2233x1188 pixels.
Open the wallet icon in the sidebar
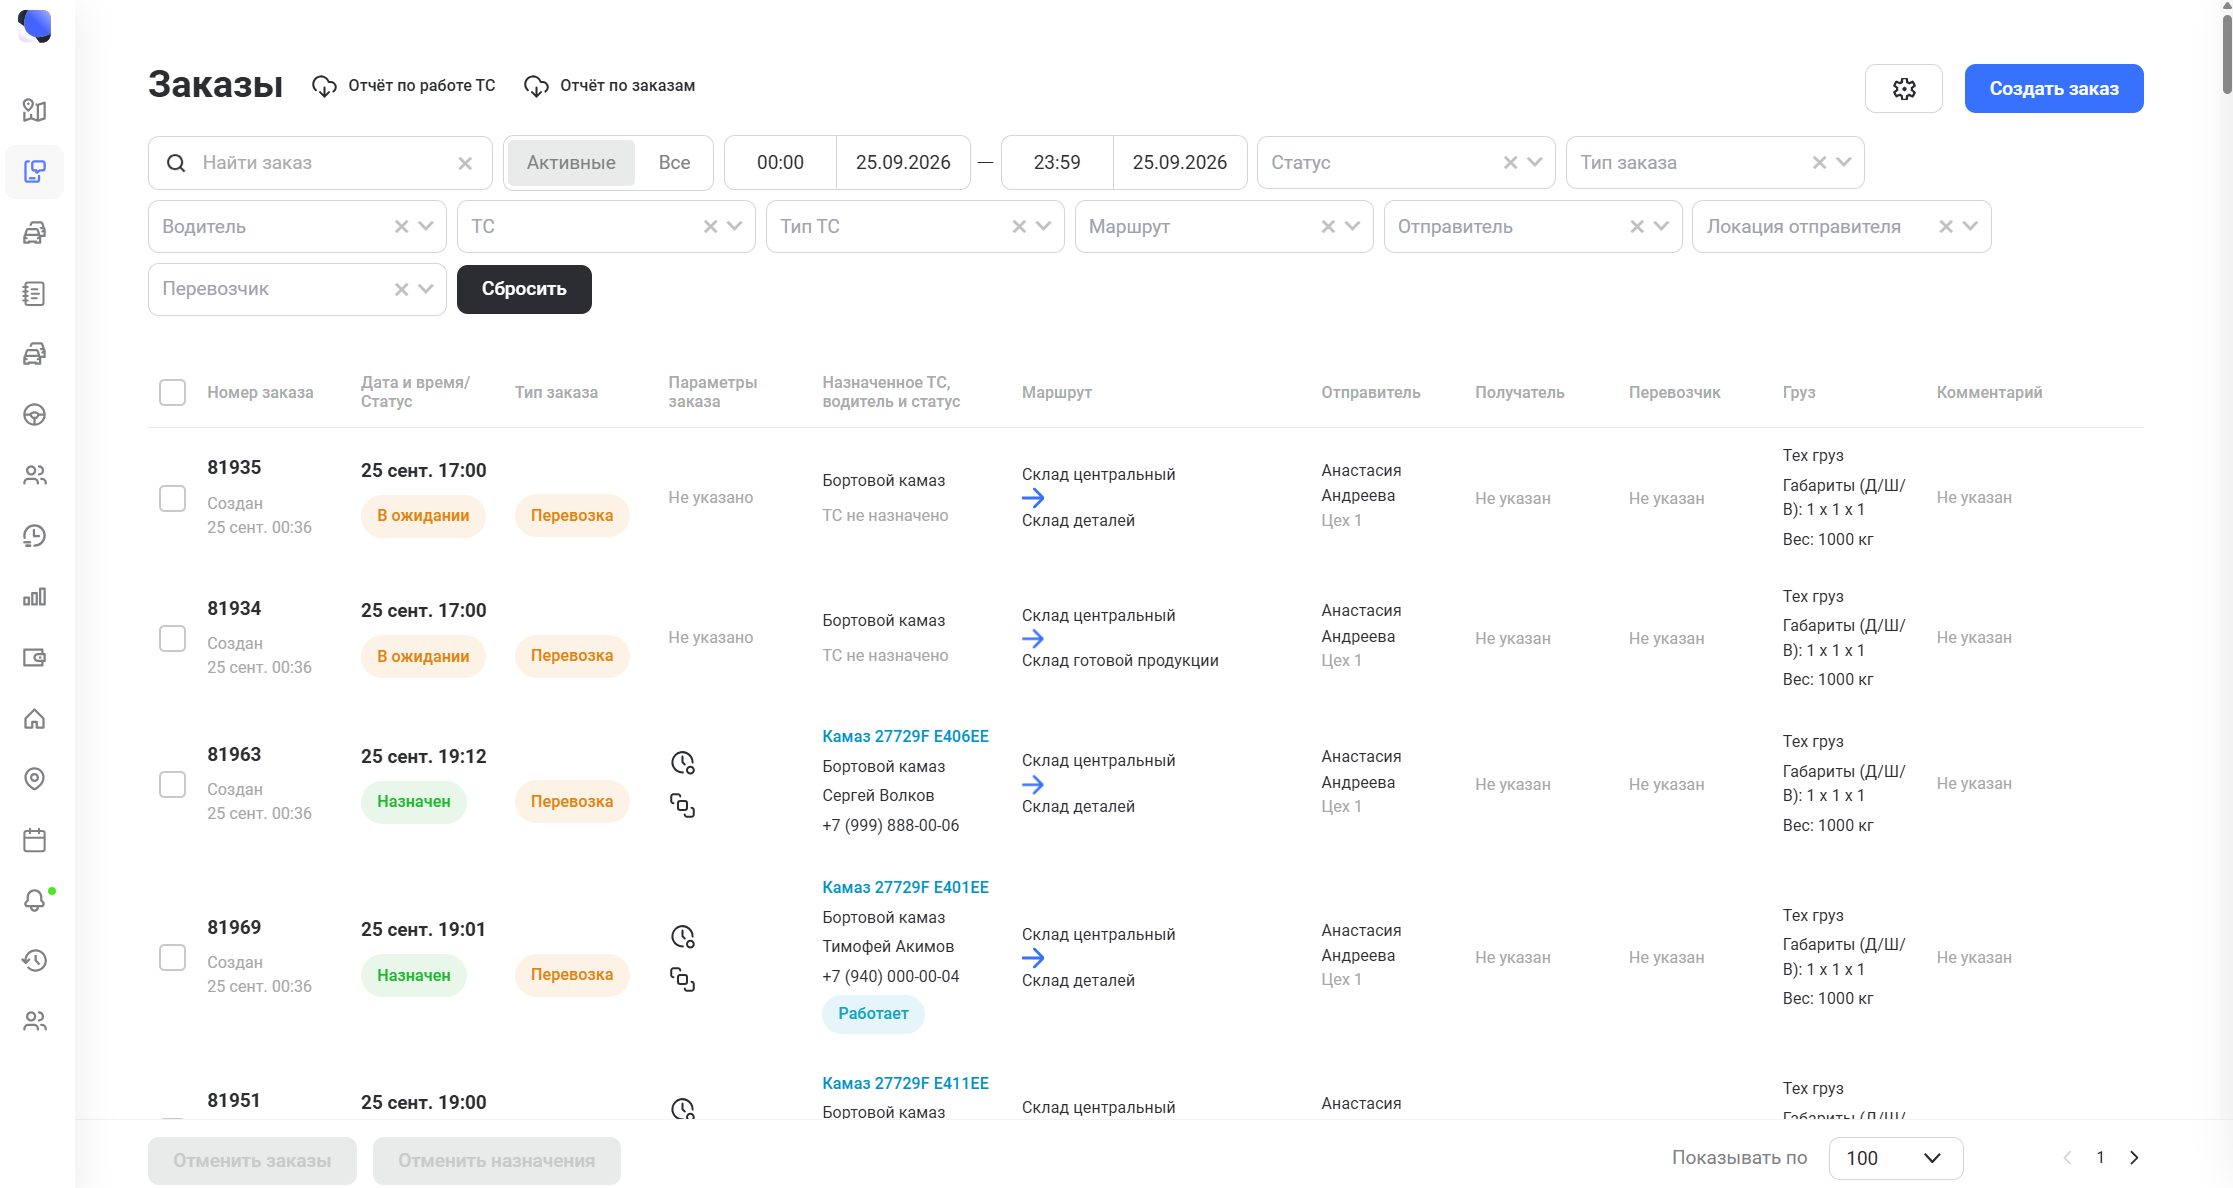click(x=35, y=658)
